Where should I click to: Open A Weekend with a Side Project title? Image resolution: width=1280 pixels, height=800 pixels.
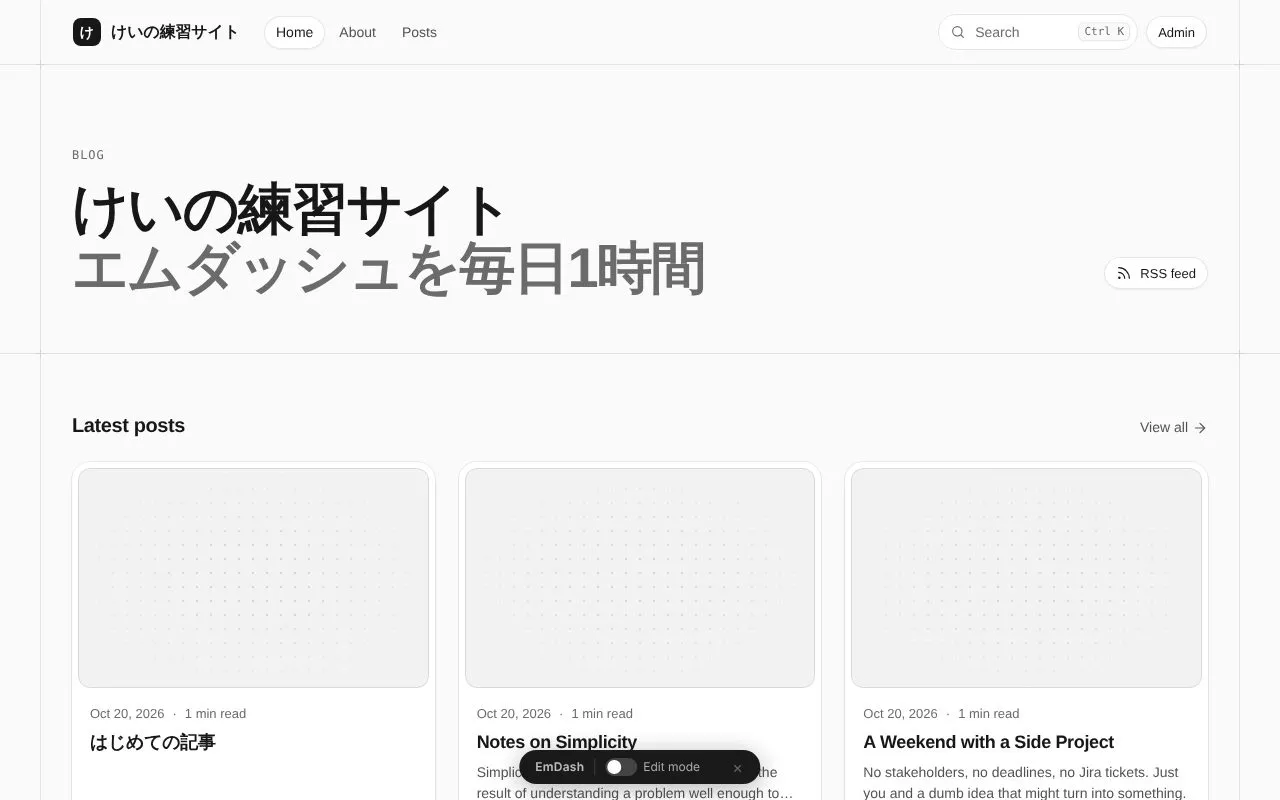pos(988,742)
